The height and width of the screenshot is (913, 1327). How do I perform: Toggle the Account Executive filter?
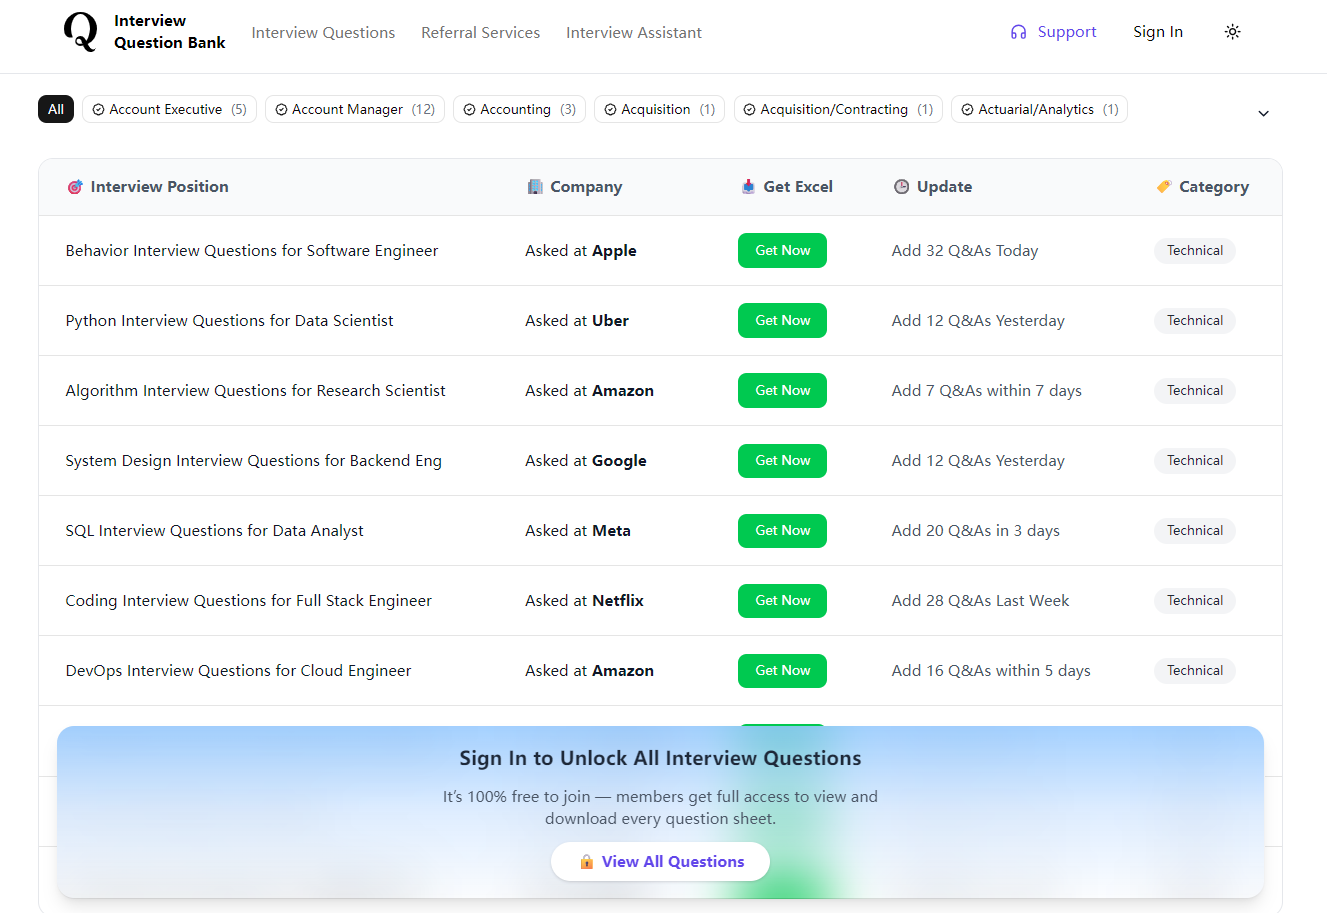point(168,109)
